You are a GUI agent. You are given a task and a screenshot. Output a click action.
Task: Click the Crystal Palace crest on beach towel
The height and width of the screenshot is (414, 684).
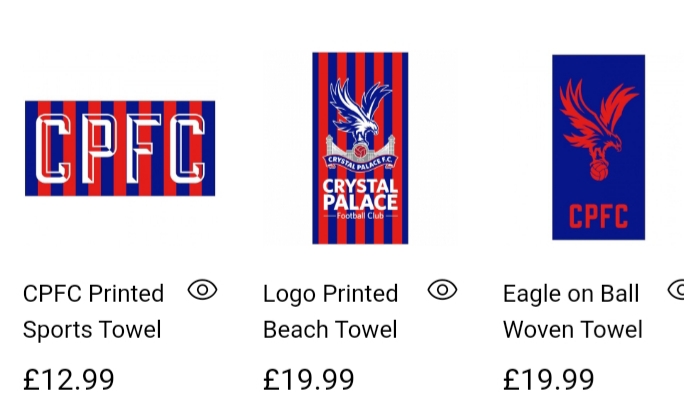(360, 125)
